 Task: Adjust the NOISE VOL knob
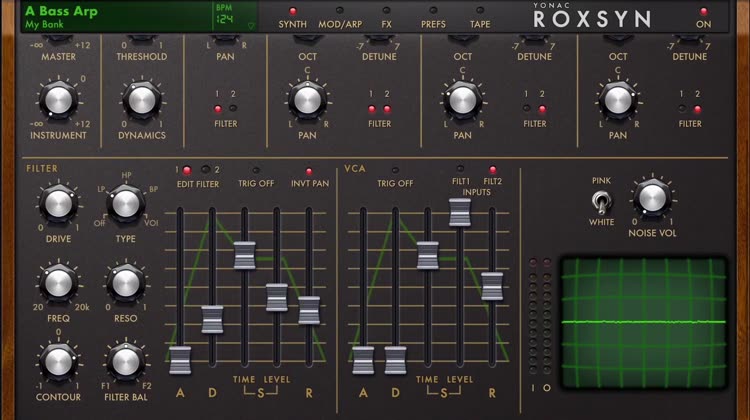652,198
